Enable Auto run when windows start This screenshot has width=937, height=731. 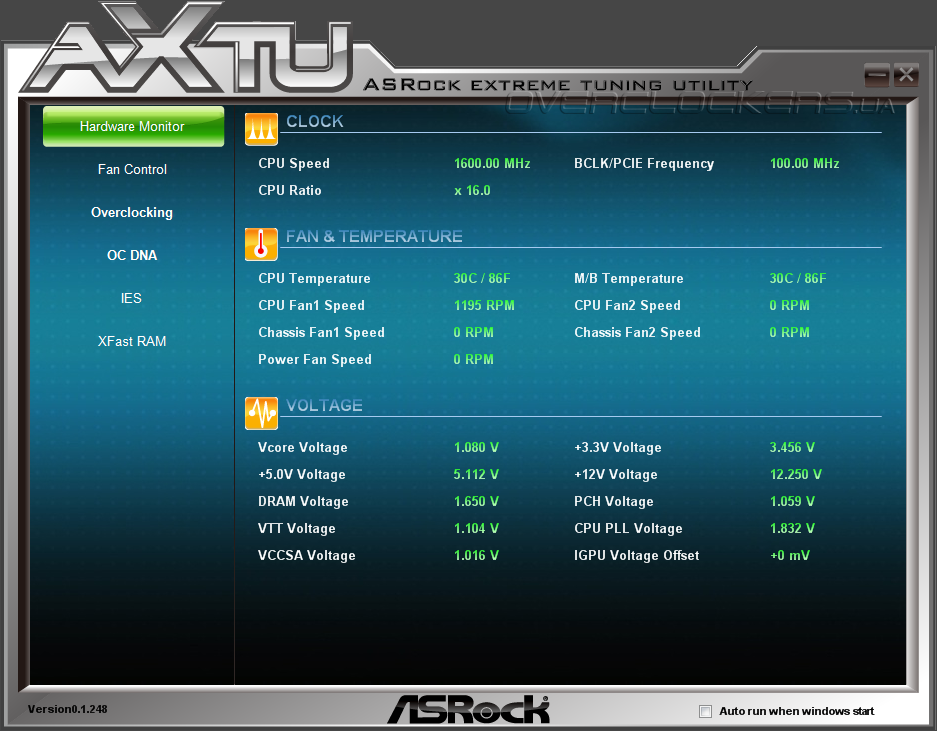(705, 711)
